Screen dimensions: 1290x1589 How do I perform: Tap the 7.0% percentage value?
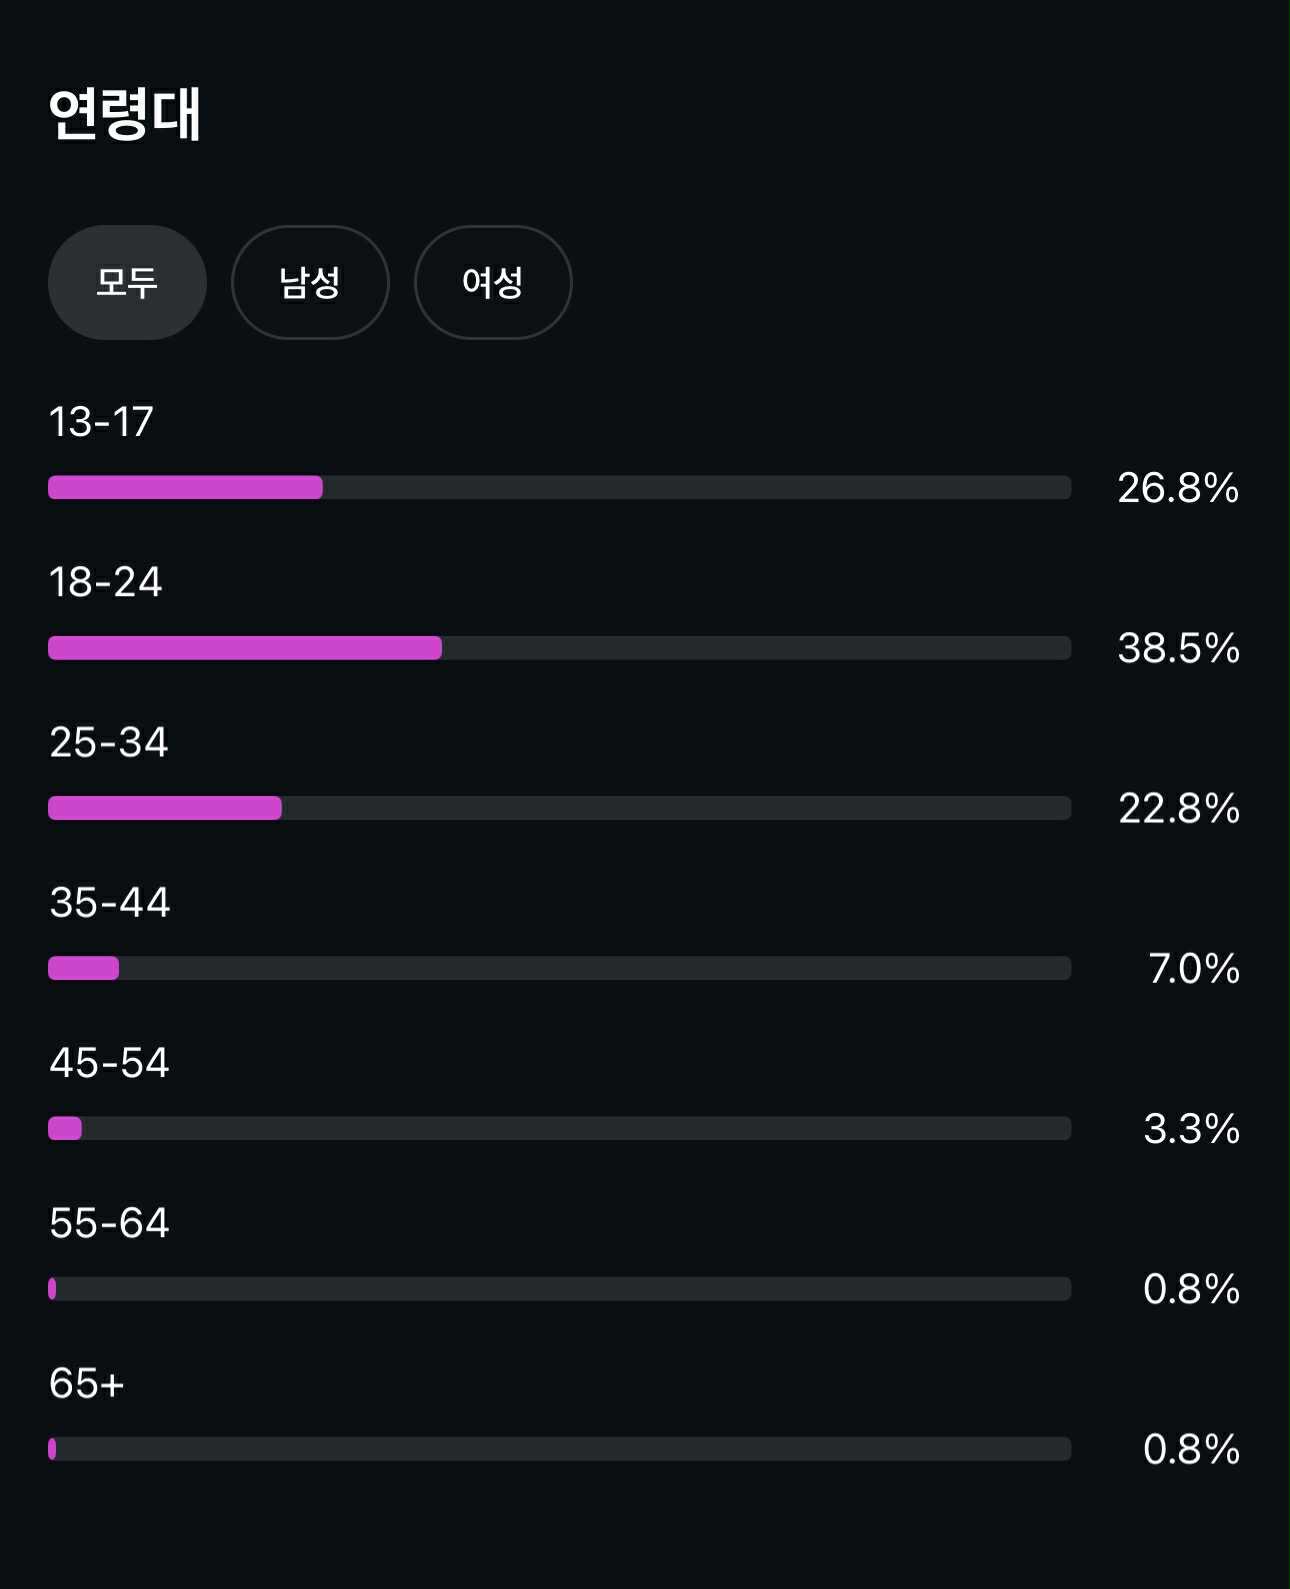(x=1193, y=968)
